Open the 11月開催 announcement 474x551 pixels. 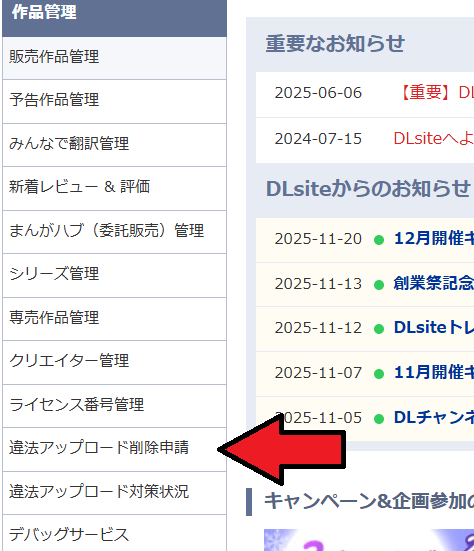434,372
